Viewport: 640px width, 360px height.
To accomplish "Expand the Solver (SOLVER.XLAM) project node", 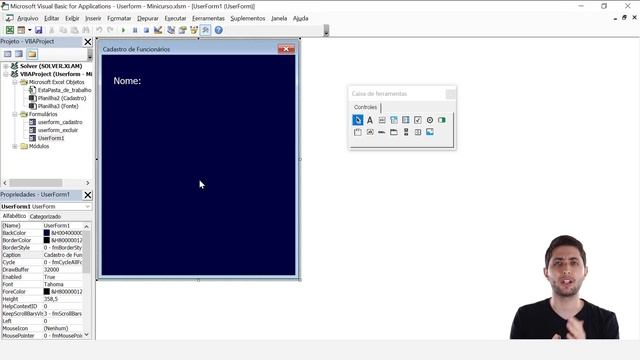I will 6,66.
